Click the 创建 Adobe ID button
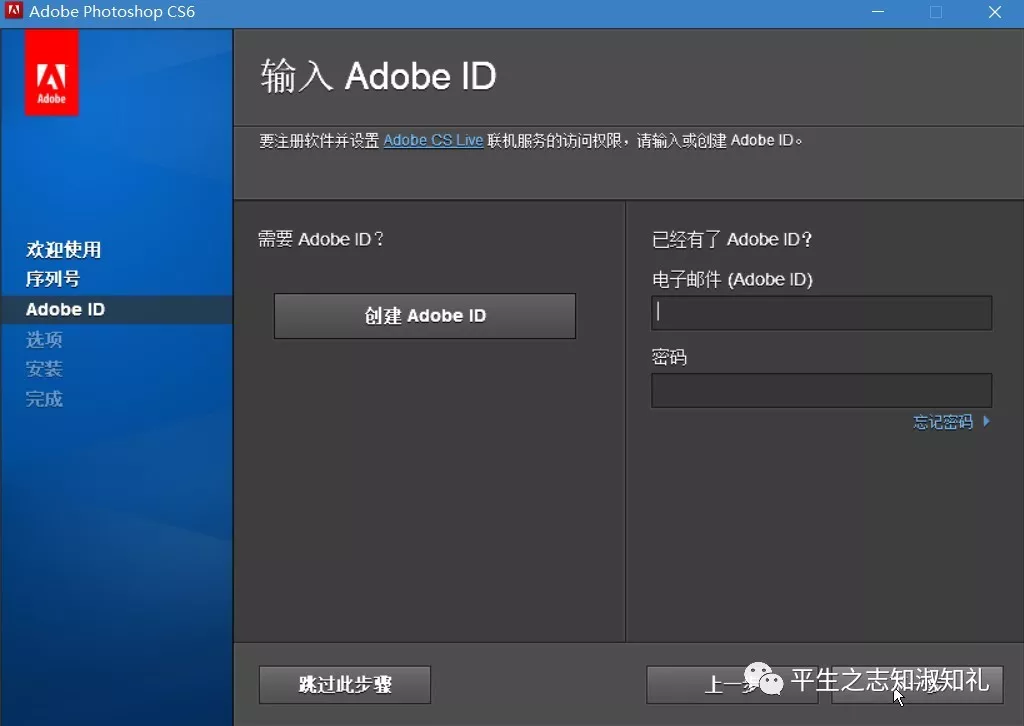This screenshot has width=1024, height=726. click(424, 316)
